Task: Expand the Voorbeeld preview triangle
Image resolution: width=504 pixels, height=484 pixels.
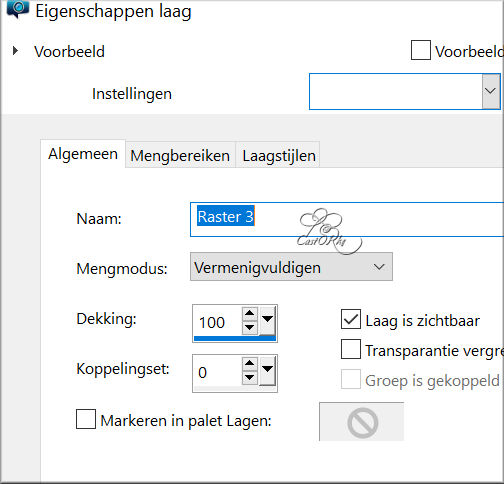Action: pos(15,51)
